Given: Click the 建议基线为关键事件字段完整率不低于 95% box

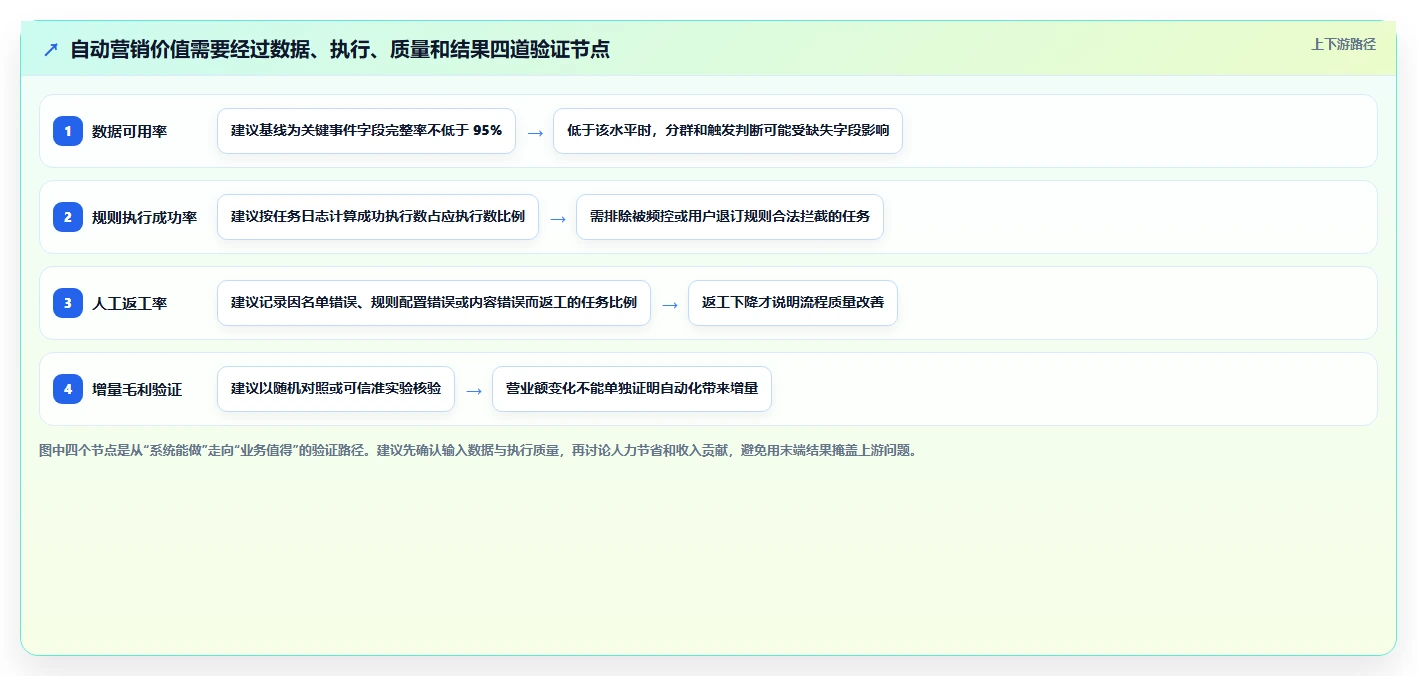Looking at the screenshot, I should (366, 131).
